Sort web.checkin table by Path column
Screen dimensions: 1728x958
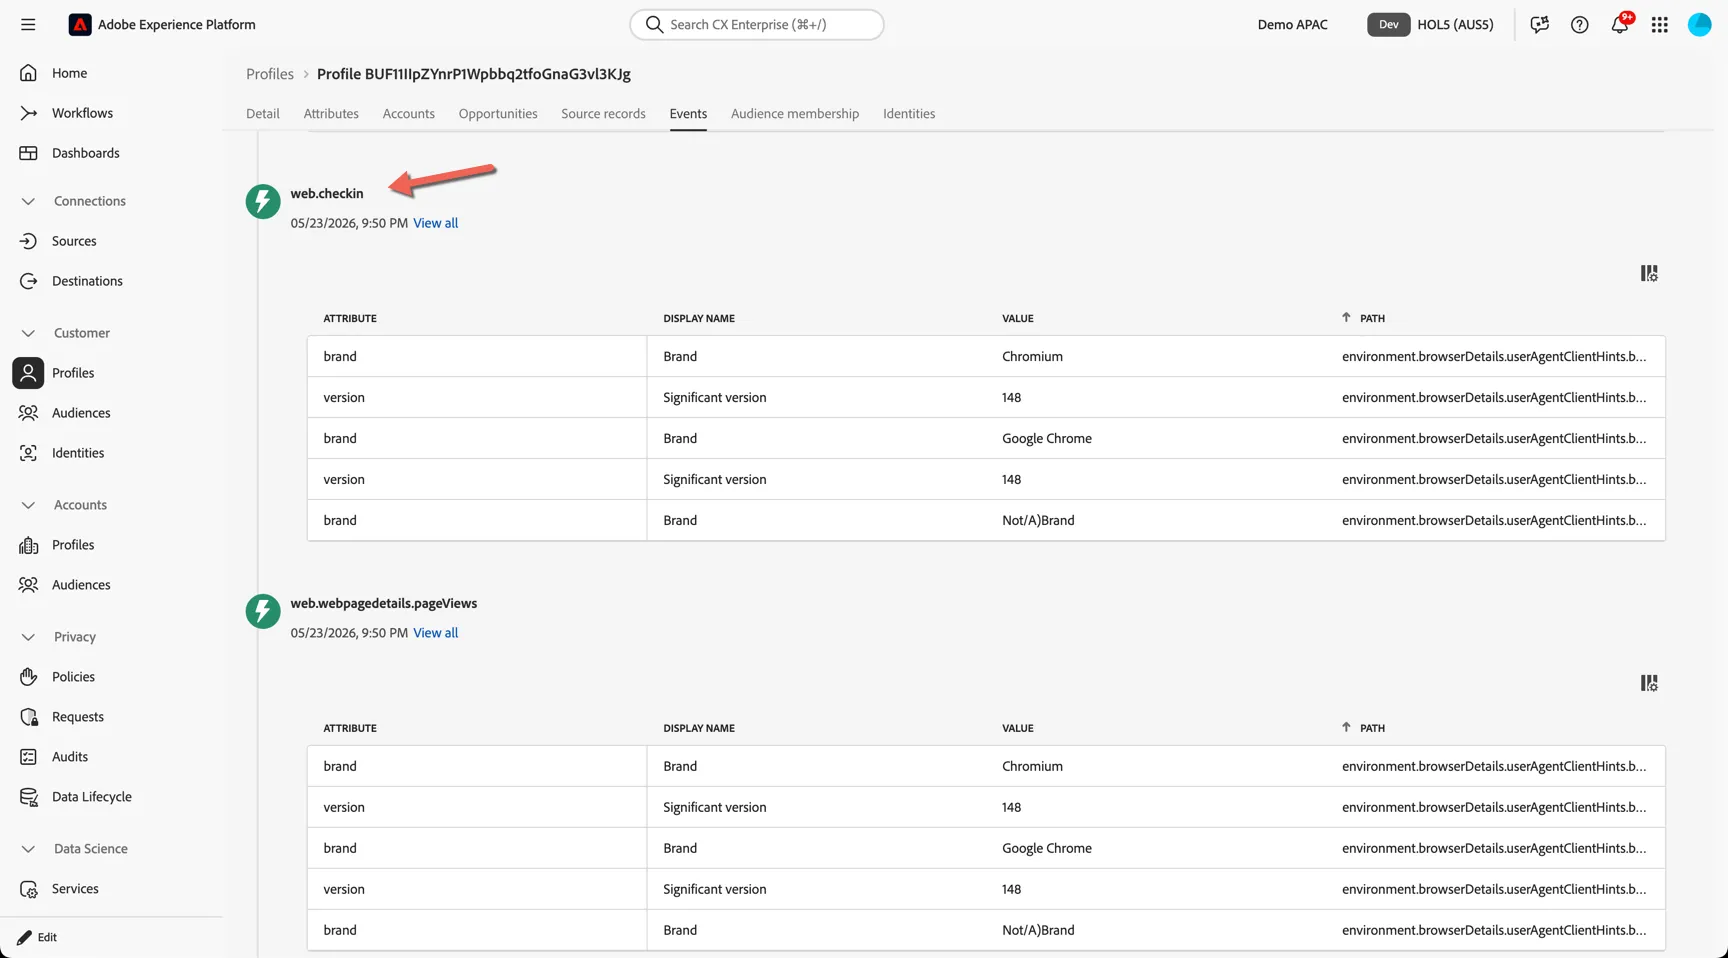click(1364, 318)
